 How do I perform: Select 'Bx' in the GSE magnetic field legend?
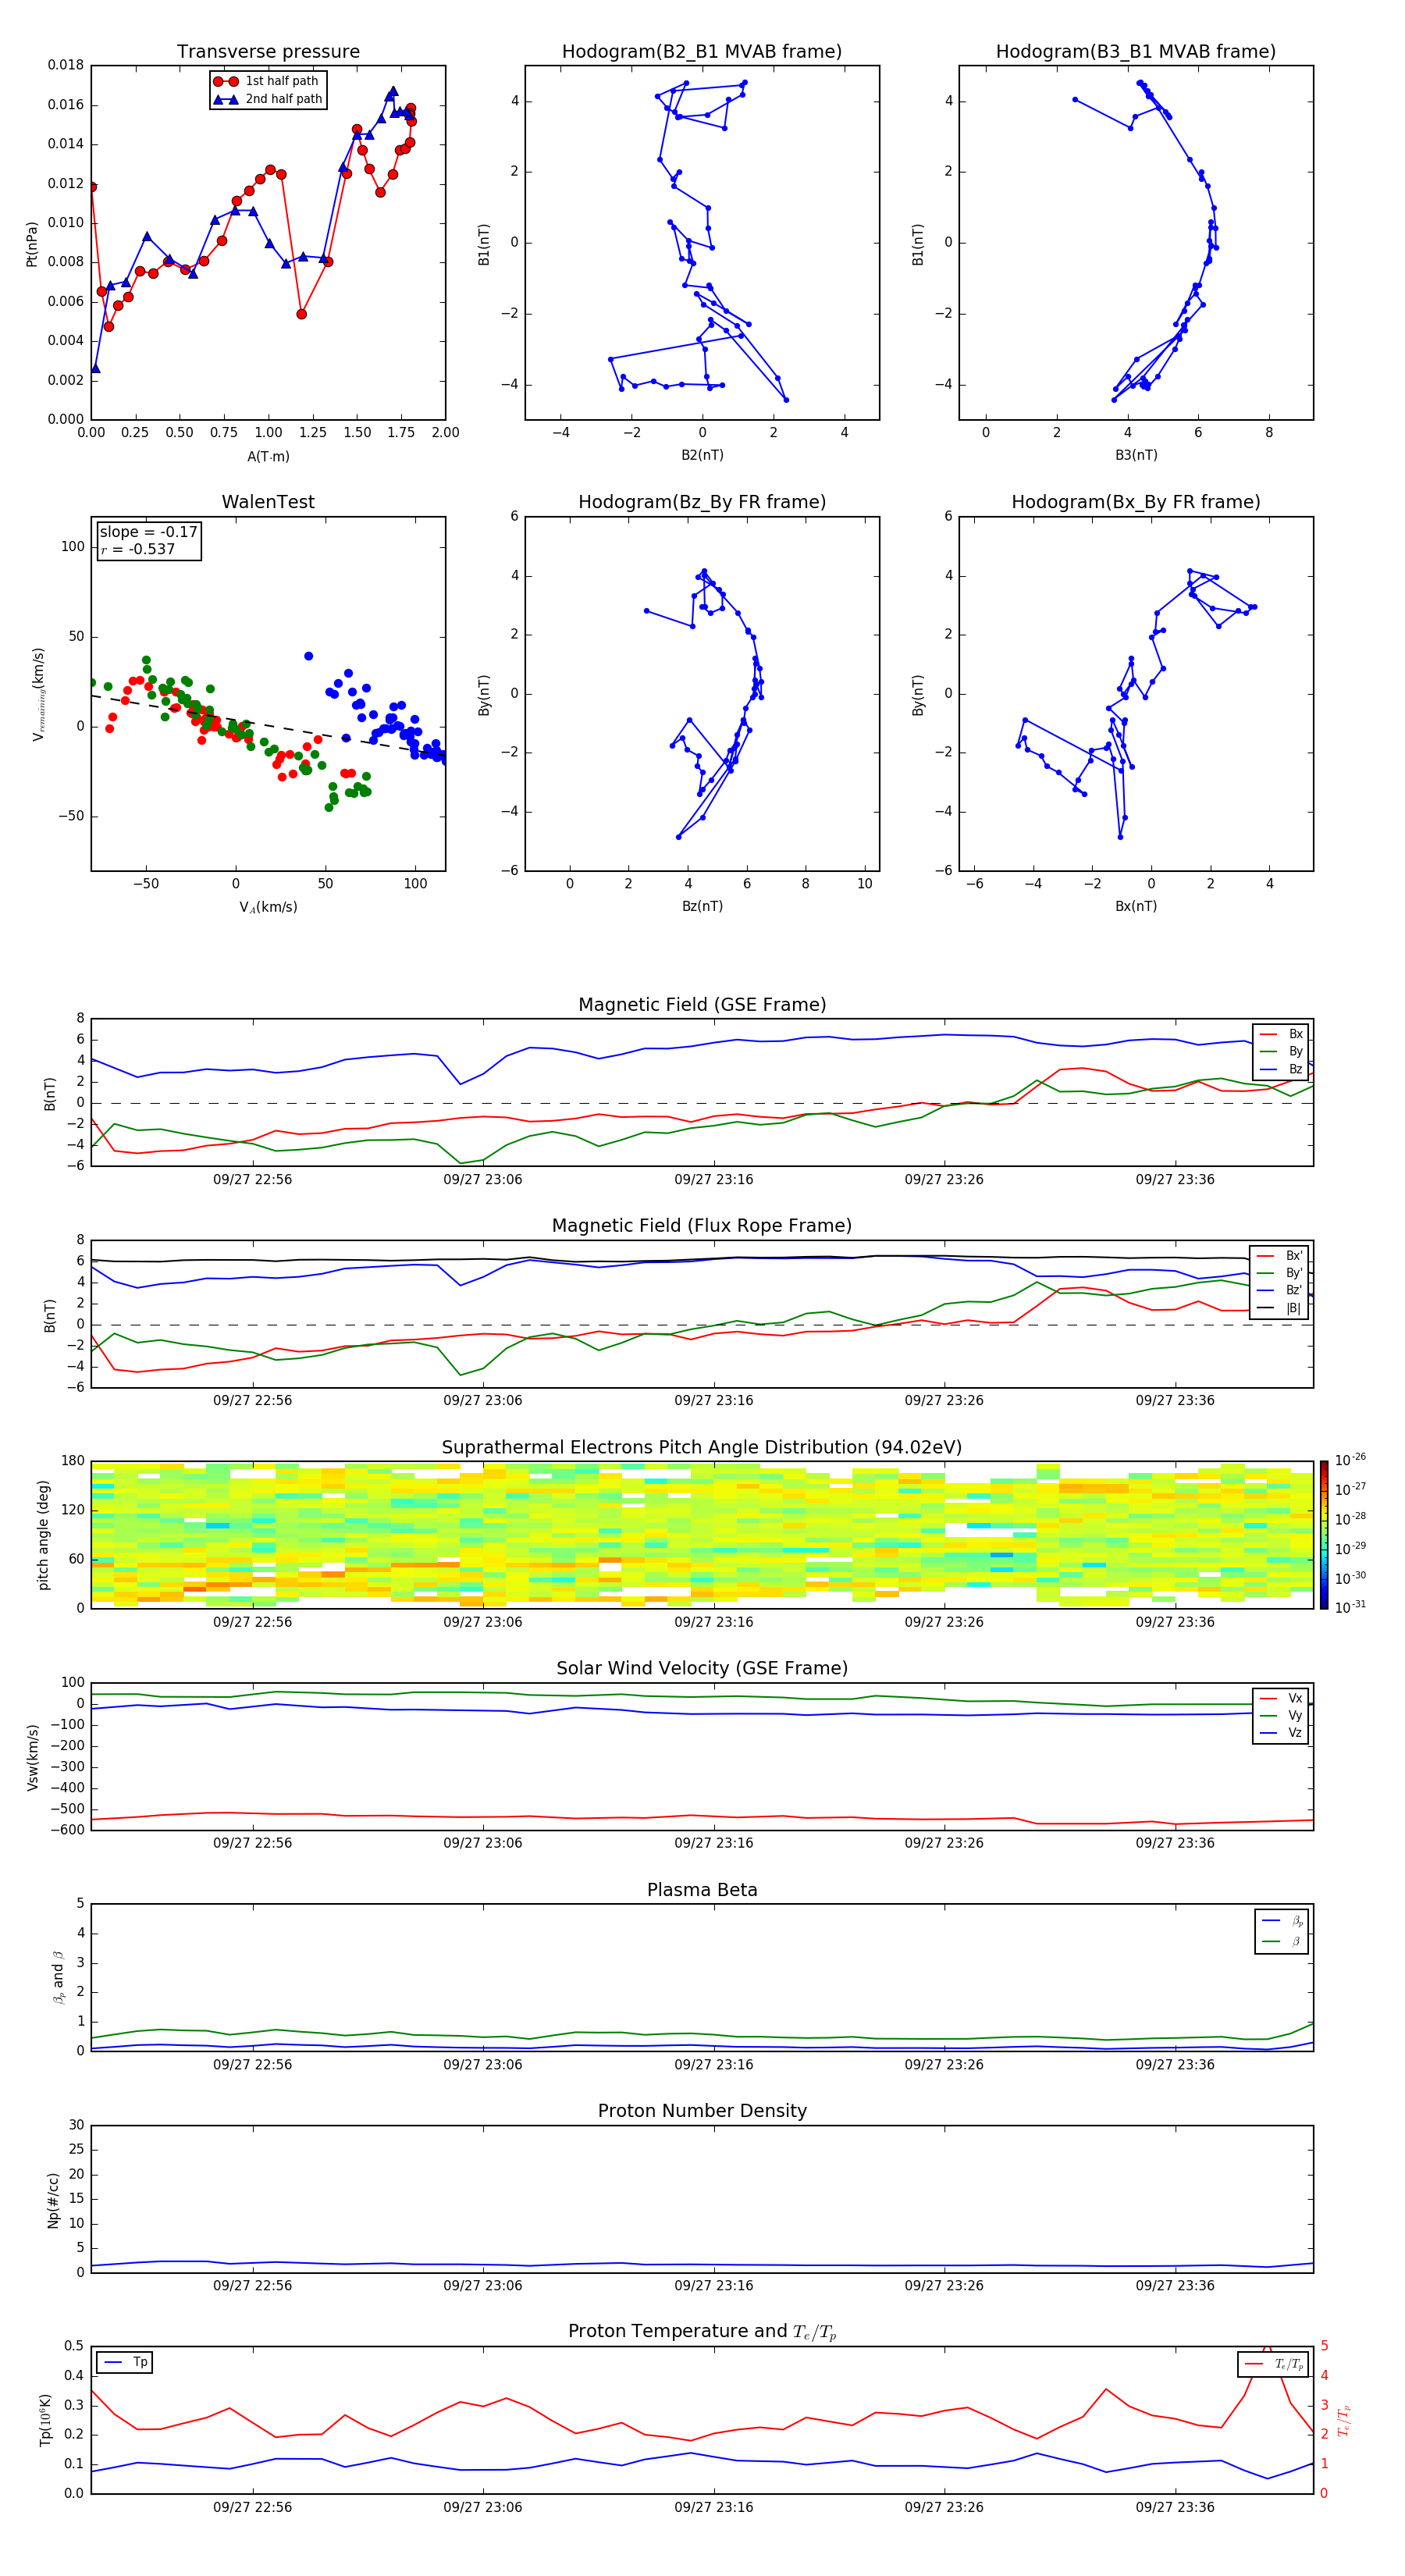[1282, 1034]
